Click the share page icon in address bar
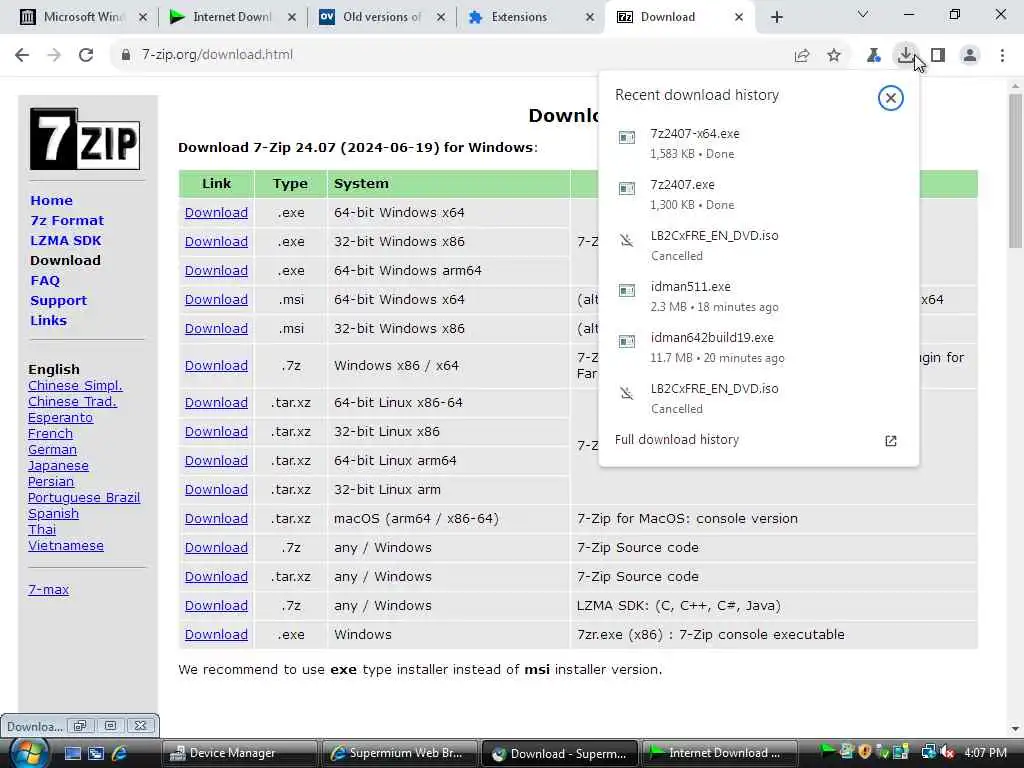 tap(802, 56)
